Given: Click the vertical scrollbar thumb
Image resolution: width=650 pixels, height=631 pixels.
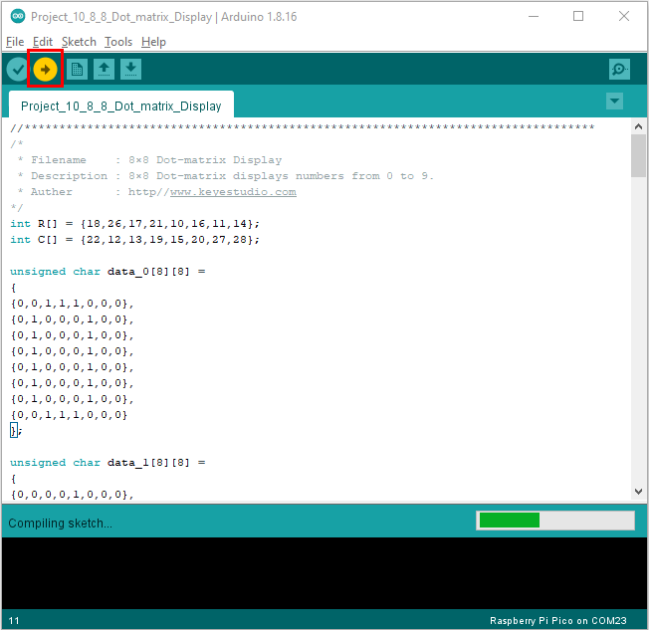Looking at the screenshot, I should (x=638, y=155).
